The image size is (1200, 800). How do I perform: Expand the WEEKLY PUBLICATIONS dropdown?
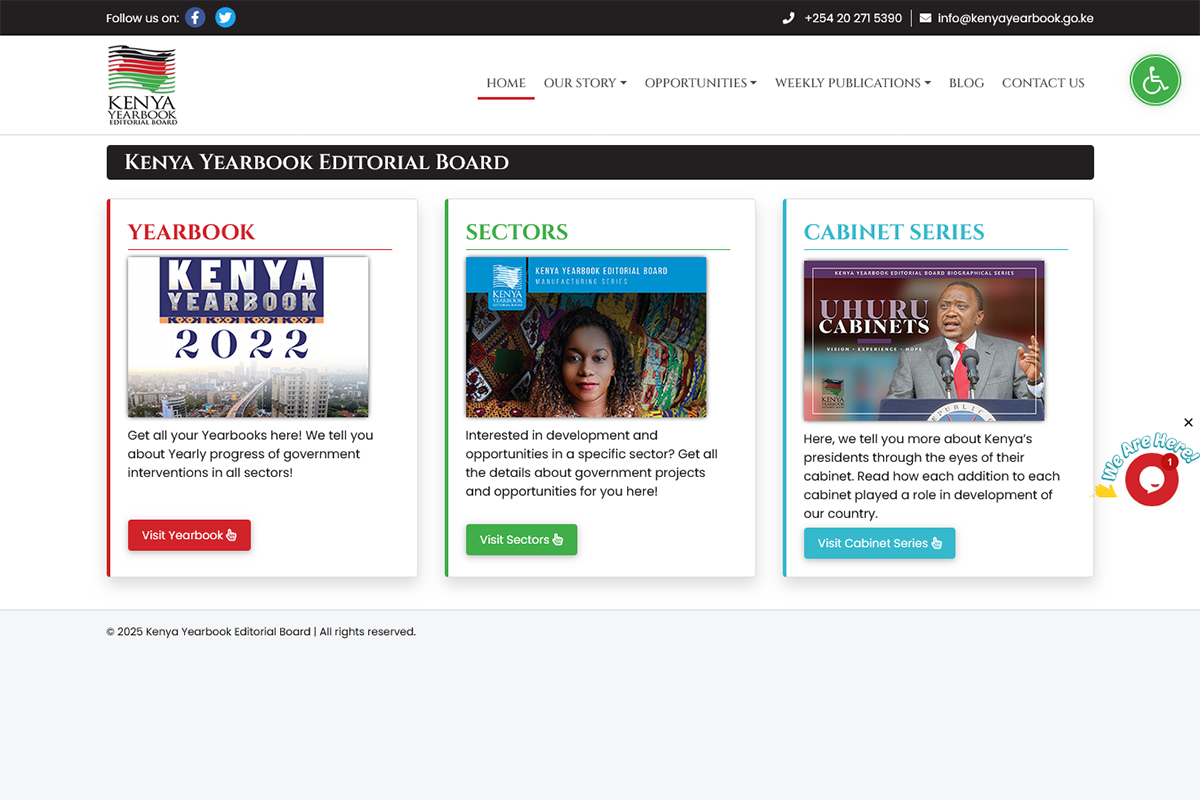point(852,83)
